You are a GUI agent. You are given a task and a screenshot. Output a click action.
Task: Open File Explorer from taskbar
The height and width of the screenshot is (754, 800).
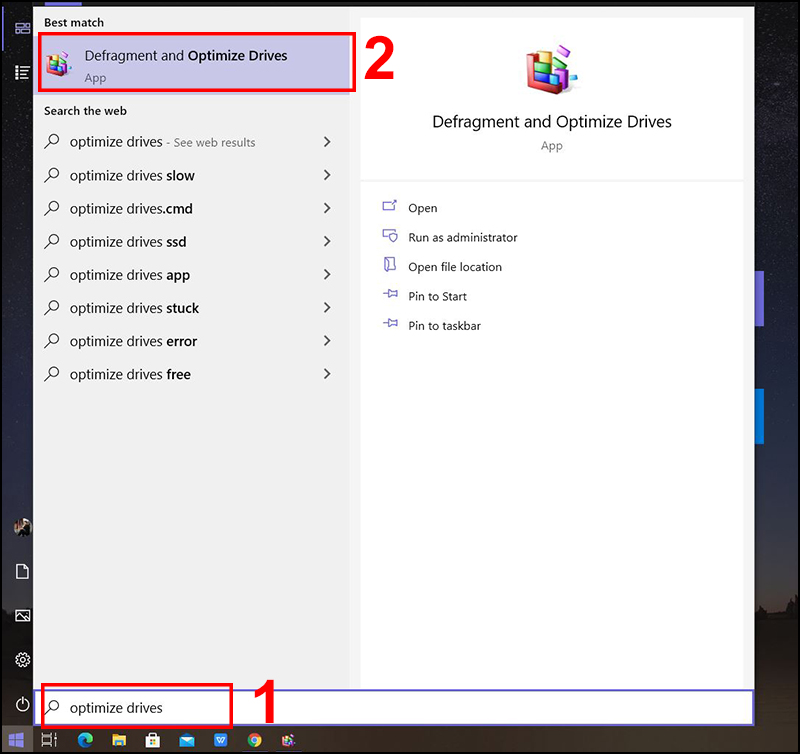pyautogui.click(x=119, y=740)
